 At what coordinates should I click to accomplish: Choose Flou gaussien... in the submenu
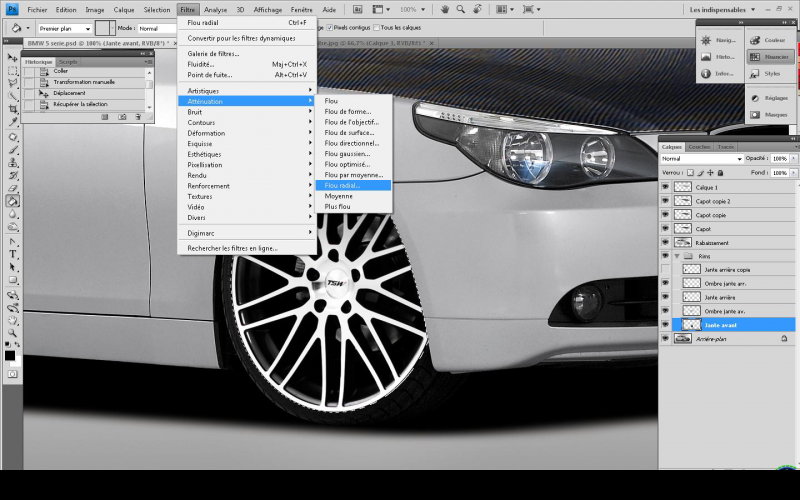tap(354, 154)
